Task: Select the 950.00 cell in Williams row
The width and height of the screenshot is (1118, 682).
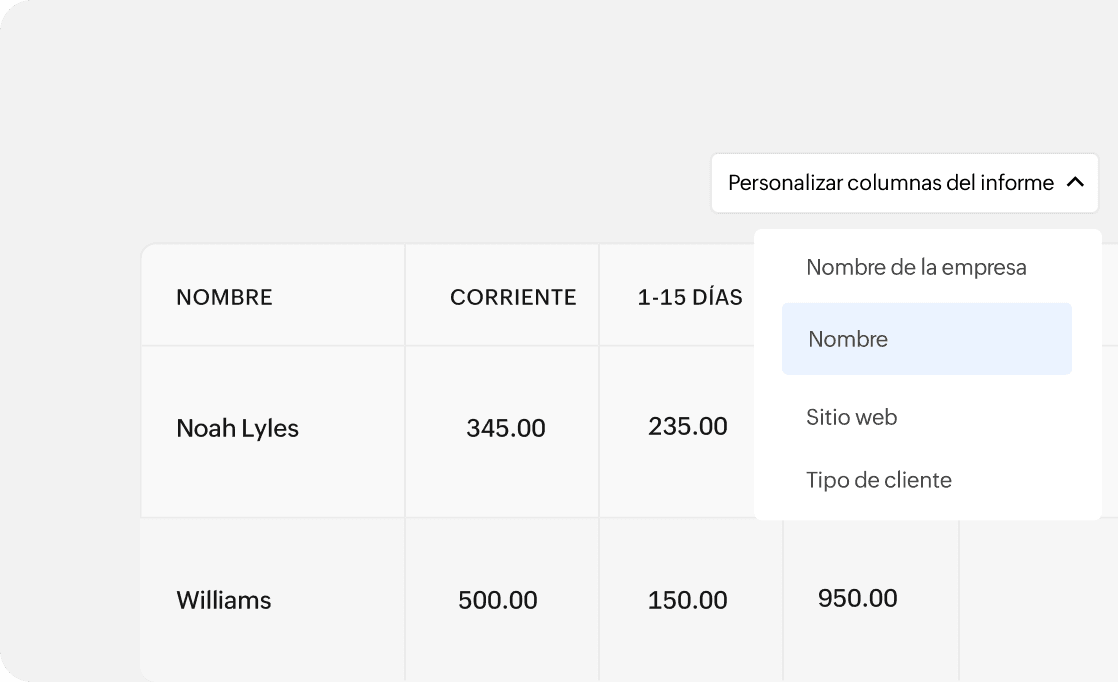Action: (x=858, y=598)
